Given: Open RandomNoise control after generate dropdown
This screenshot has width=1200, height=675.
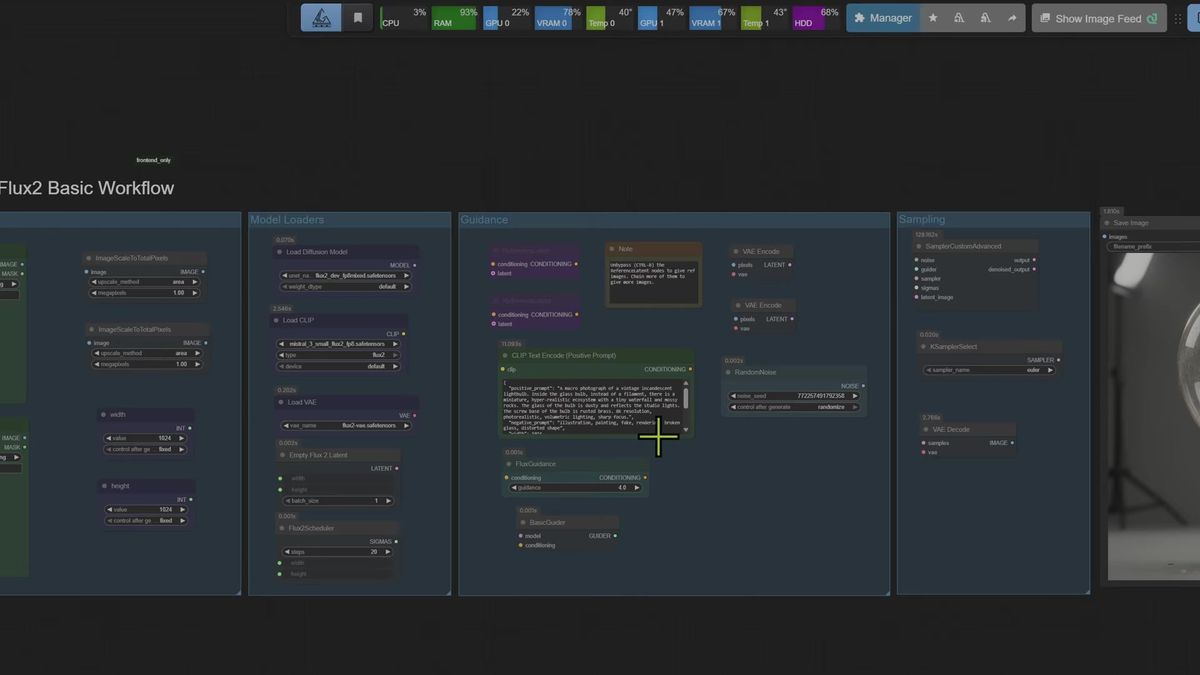Looking at the screenshot, I should (794, 407).
